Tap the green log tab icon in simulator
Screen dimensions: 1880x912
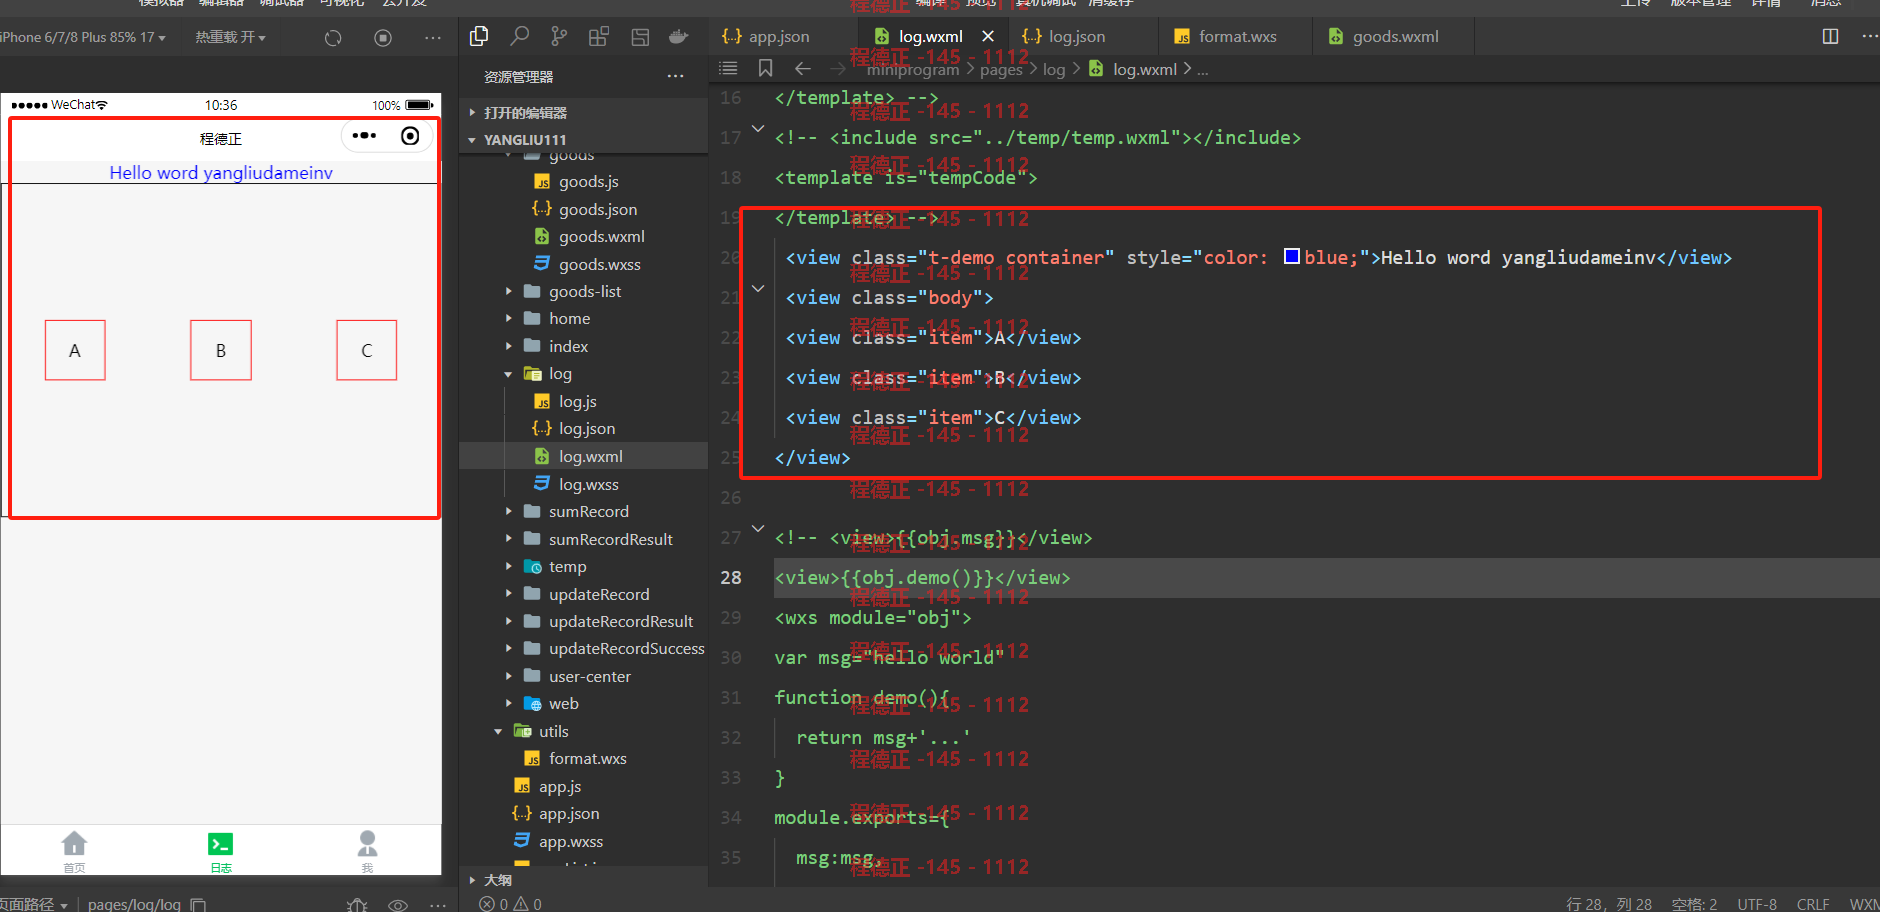pyautogui.click(x=221, y=844)
